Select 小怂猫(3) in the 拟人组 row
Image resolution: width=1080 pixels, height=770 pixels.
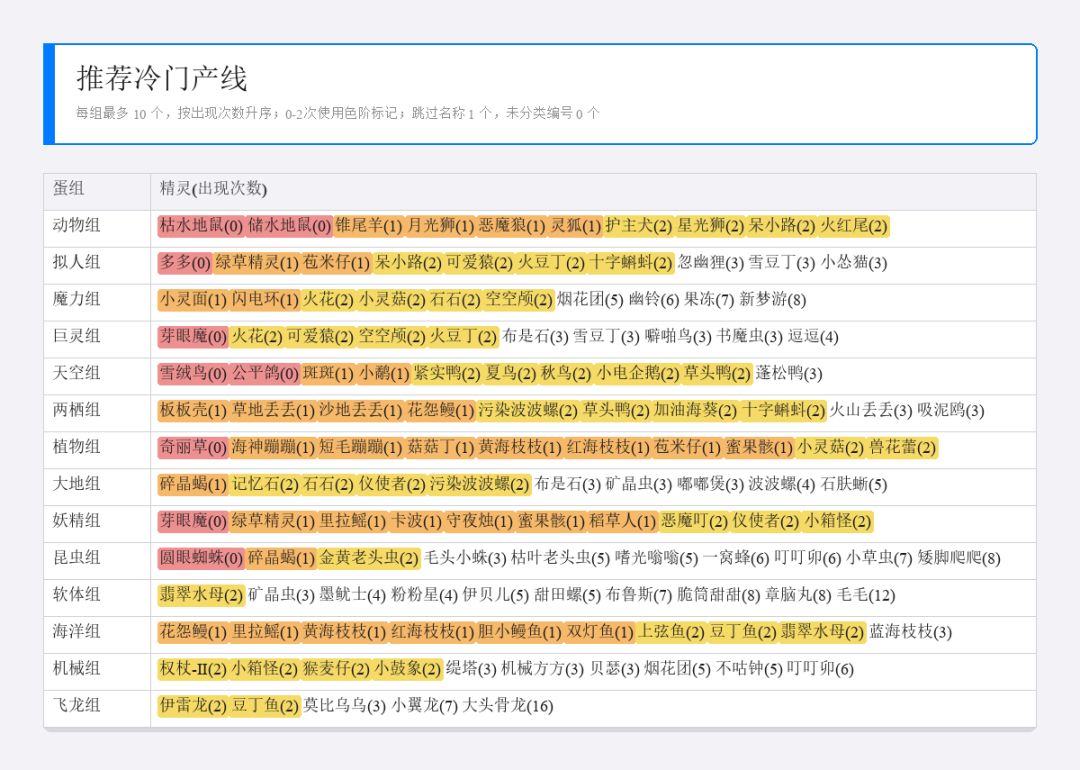point(854,263)
